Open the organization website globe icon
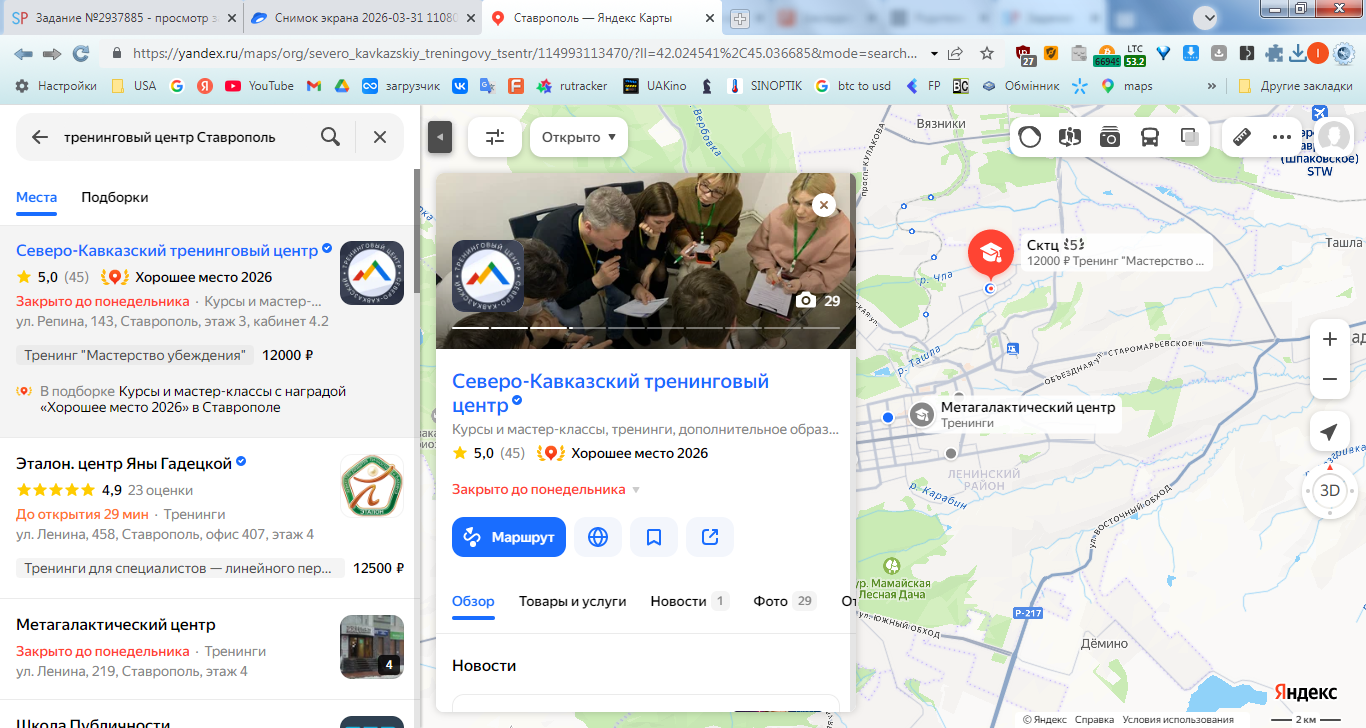This screenshot has width=1366, height=728. [x=598, y=537]
